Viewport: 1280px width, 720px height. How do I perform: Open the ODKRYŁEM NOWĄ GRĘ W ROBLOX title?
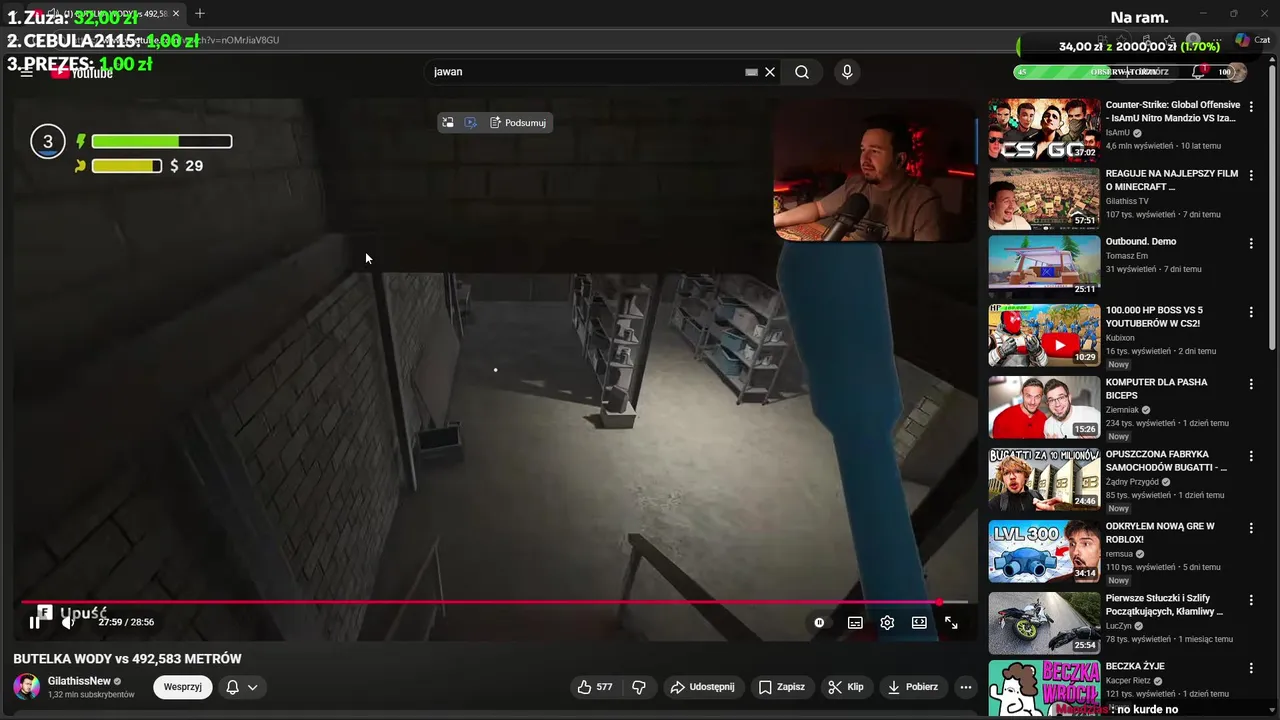pyautogui.click(x=1160, y=533)
